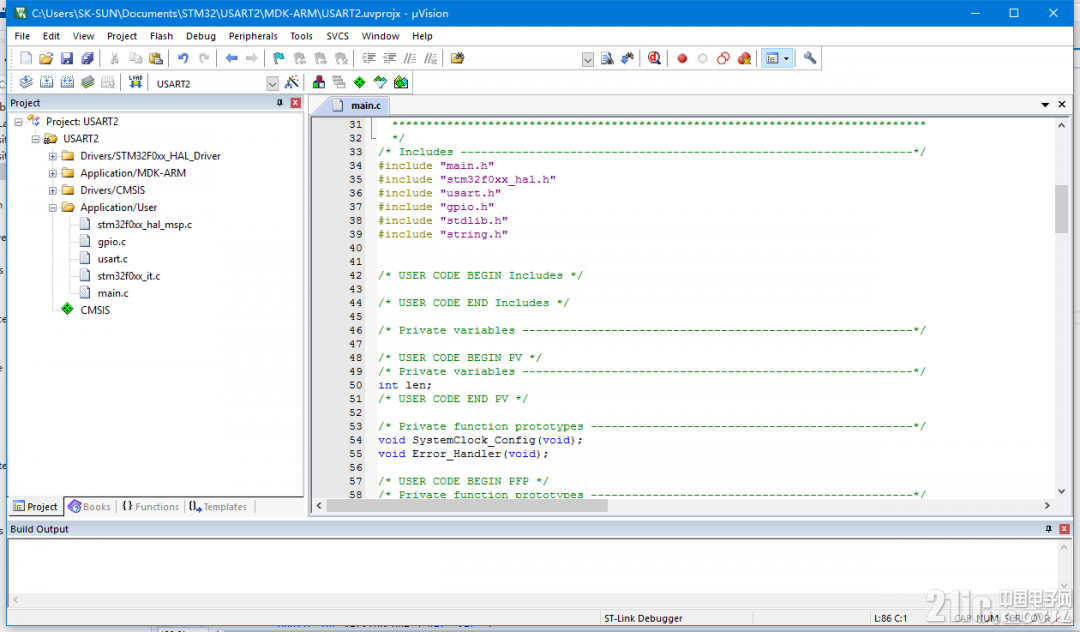Open Select Software Packs from the toolbar

(380, 83)
